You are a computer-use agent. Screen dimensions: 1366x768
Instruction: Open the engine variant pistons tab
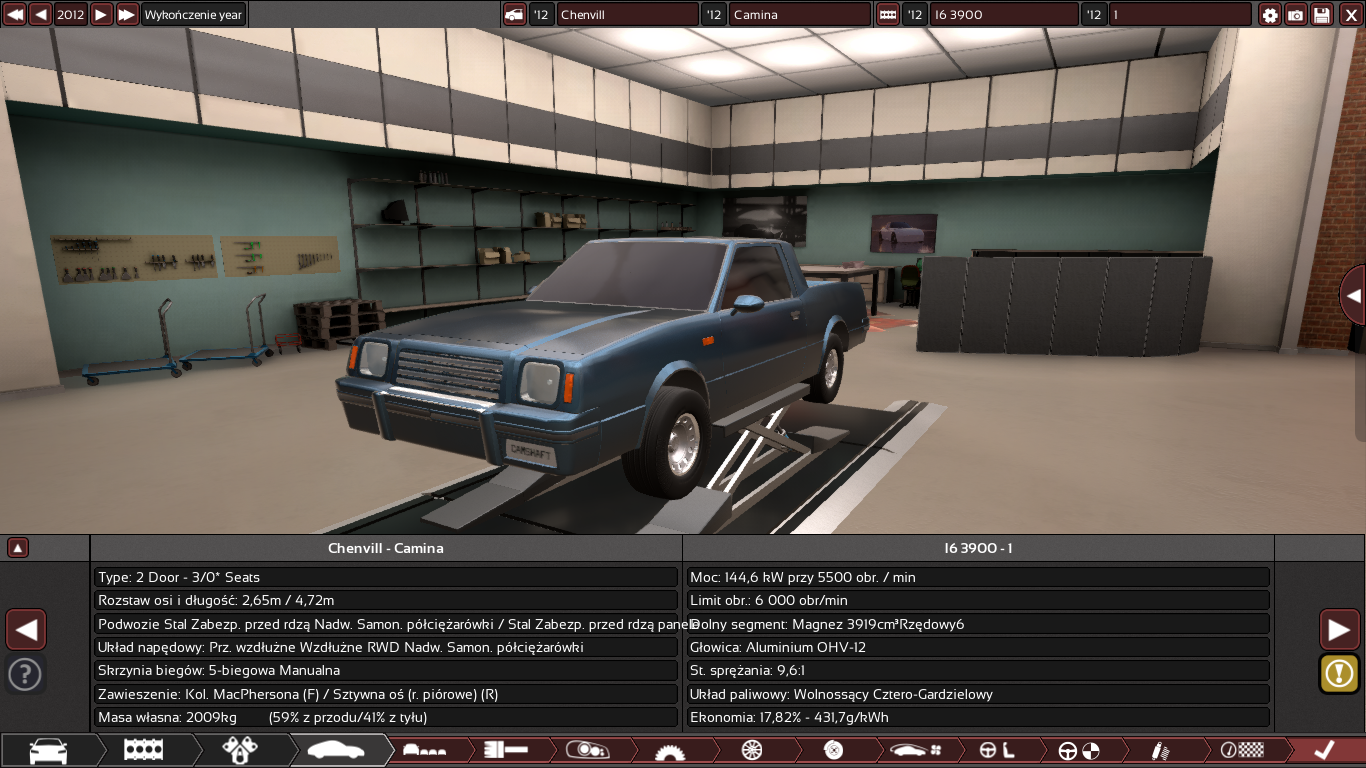[241, 750]
